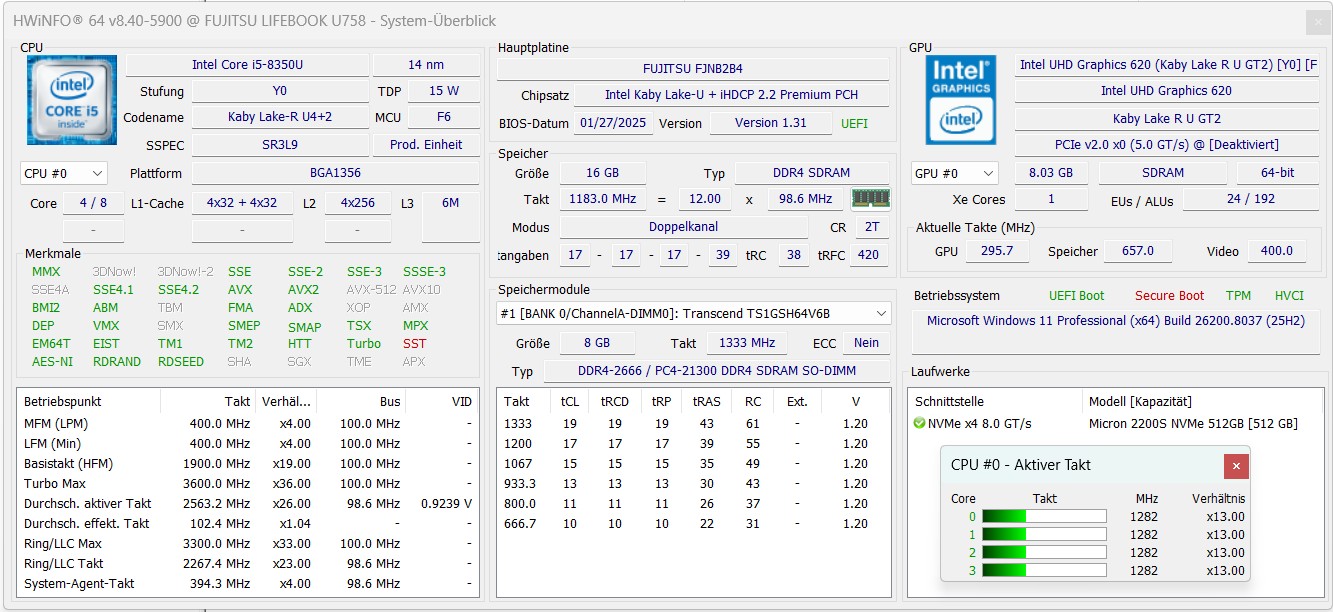Expand the Speichermodule Transcend module dropdown

tap(693, 313)
